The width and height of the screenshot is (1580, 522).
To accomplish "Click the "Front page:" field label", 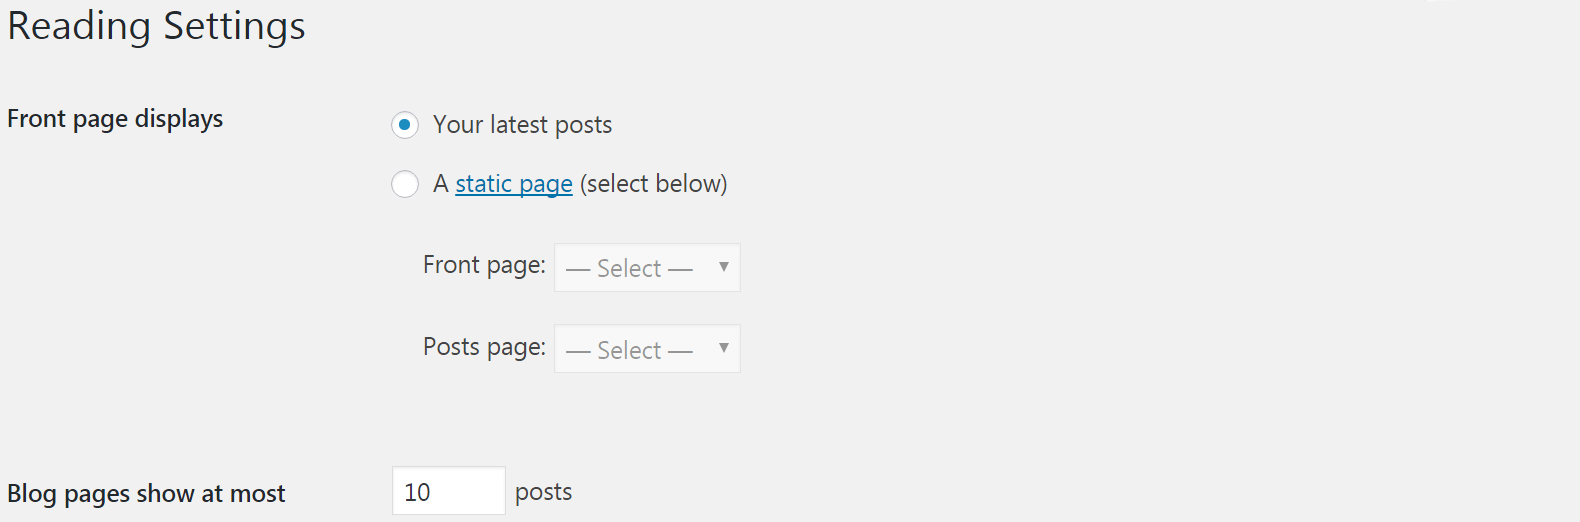I will 484,265.
